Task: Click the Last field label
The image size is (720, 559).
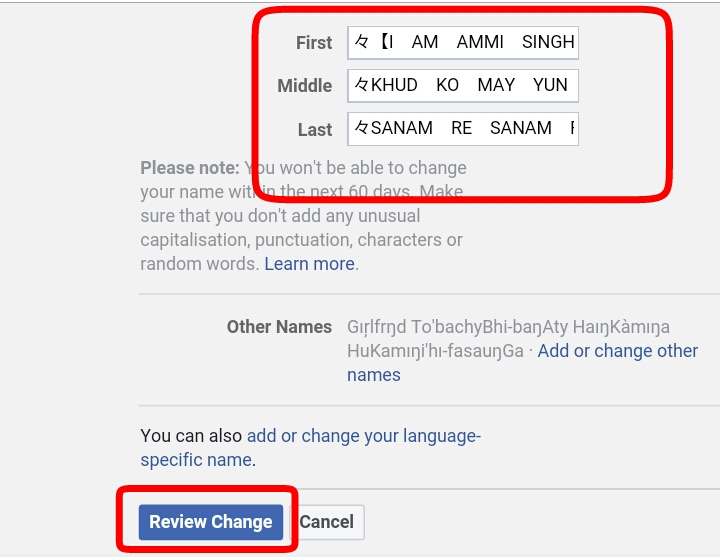Action: pyautogui.click(x=315, y=130)
